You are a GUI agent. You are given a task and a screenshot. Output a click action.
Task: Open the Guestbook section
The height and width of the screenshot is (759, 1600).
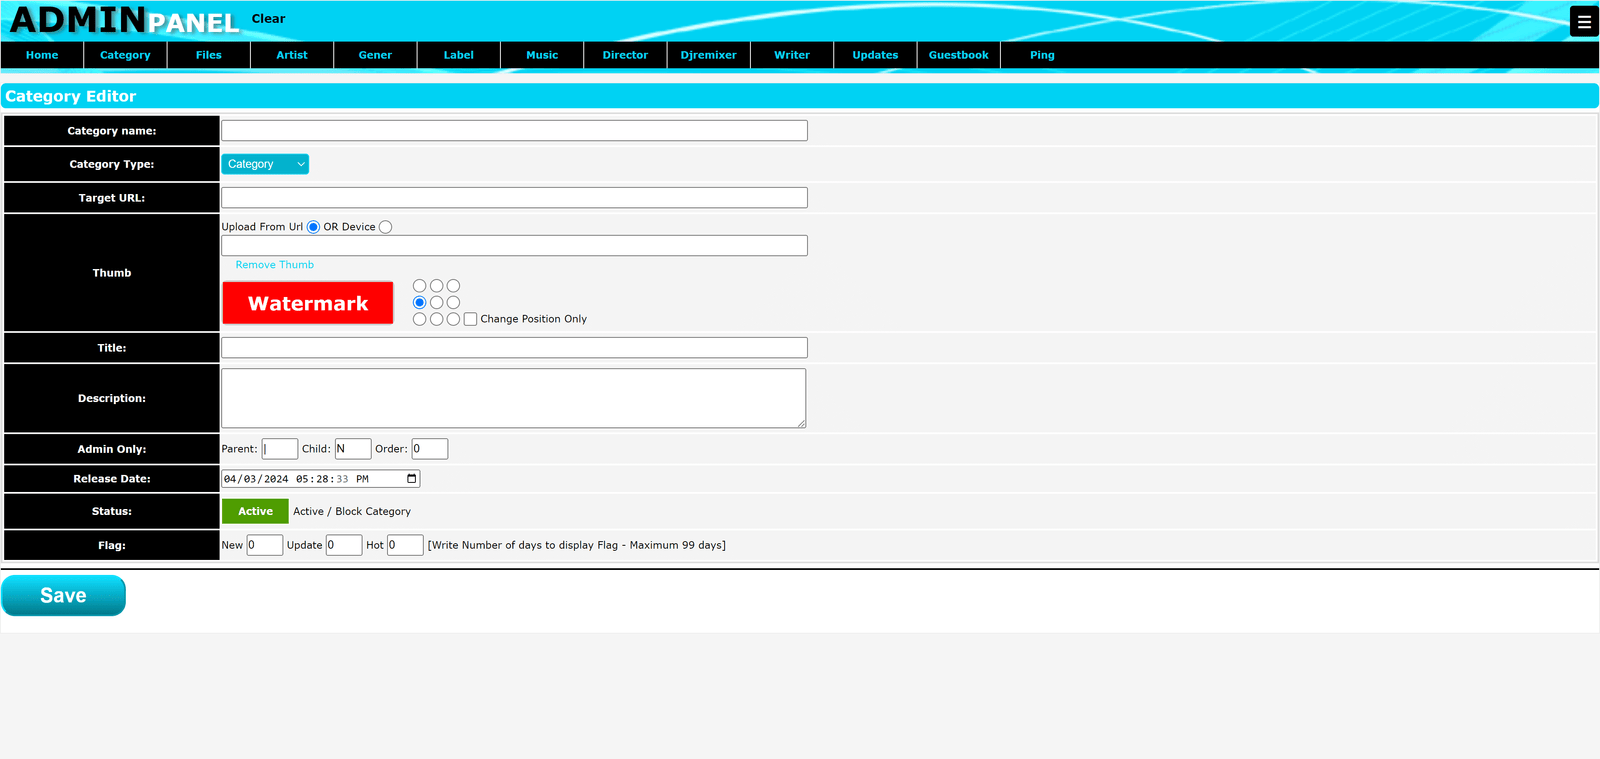point(958,55)
